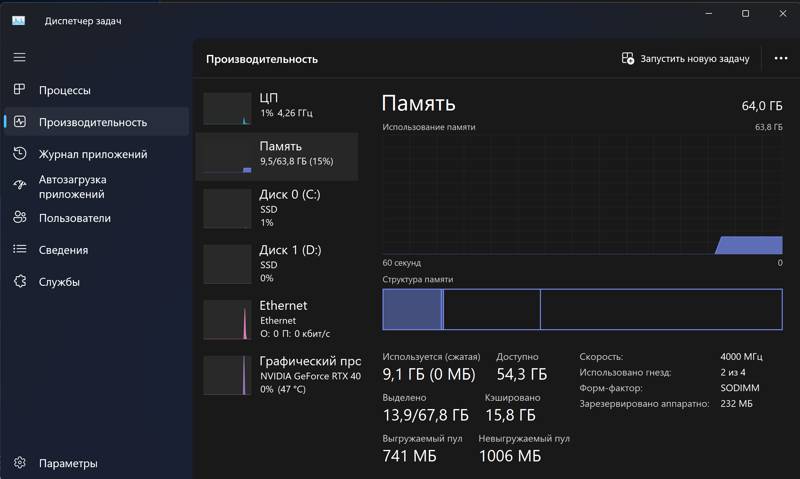Click the Task Manager app icon in title bar
Viewport: 800px width, 479px height.
point(19,20)
